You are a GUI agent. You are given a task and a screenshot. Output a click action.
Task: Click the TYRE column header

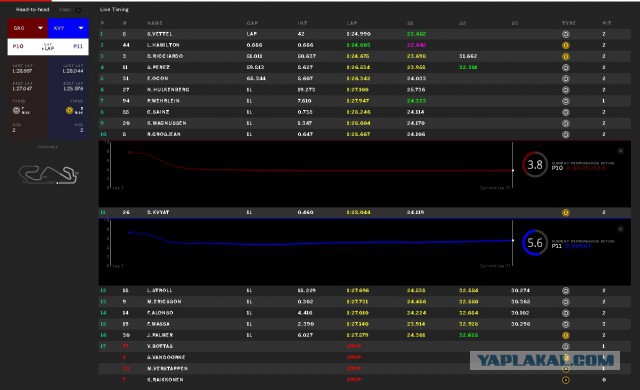point(569,23)
